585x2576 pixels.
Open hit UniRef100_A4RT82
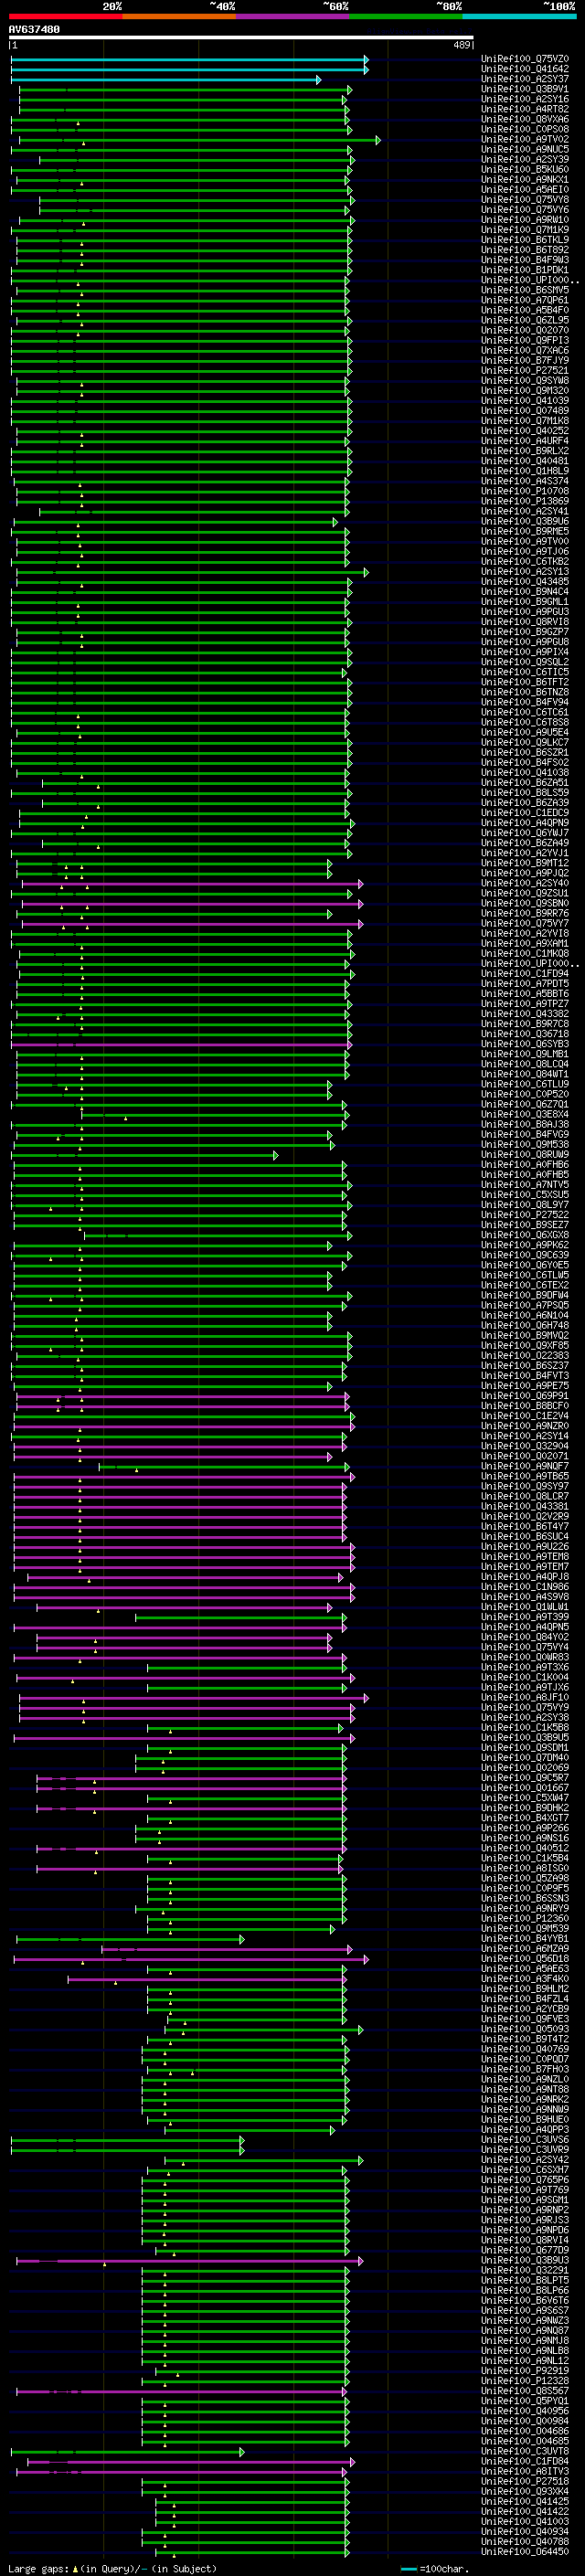tap(525, 109)
